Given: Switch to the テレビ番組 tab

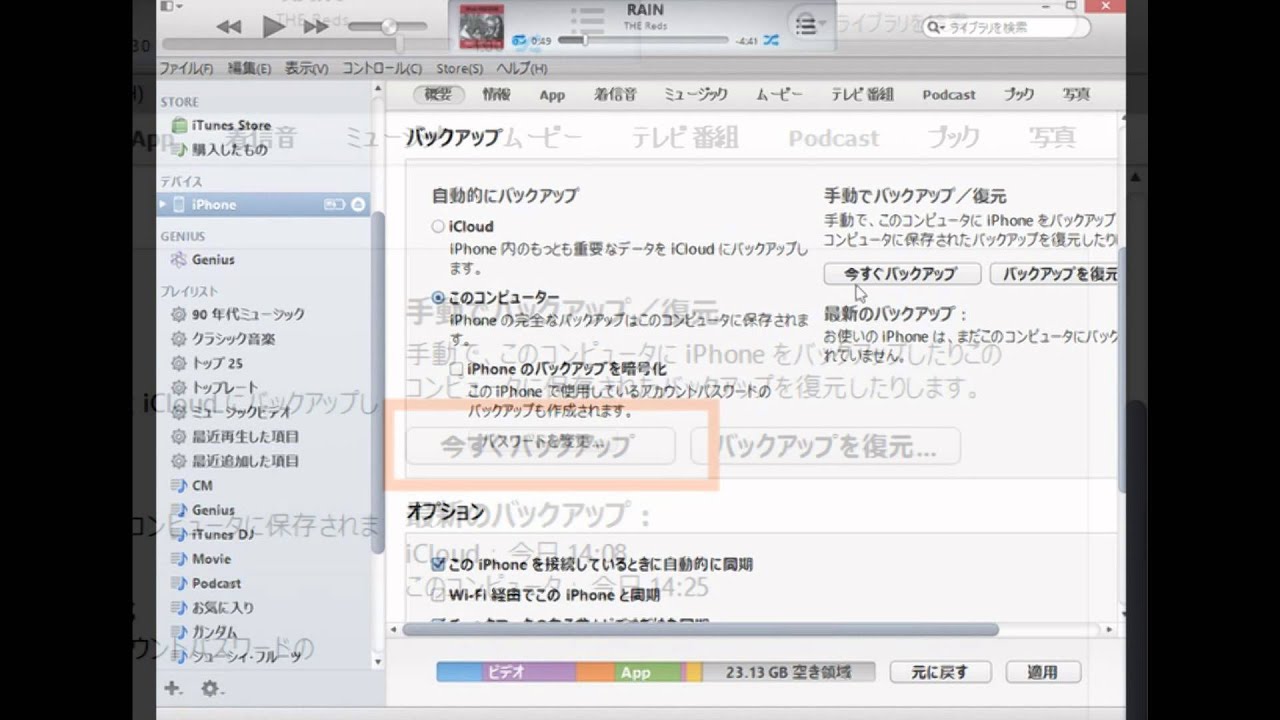Looking at the screenshot, I should click(862, 94).
